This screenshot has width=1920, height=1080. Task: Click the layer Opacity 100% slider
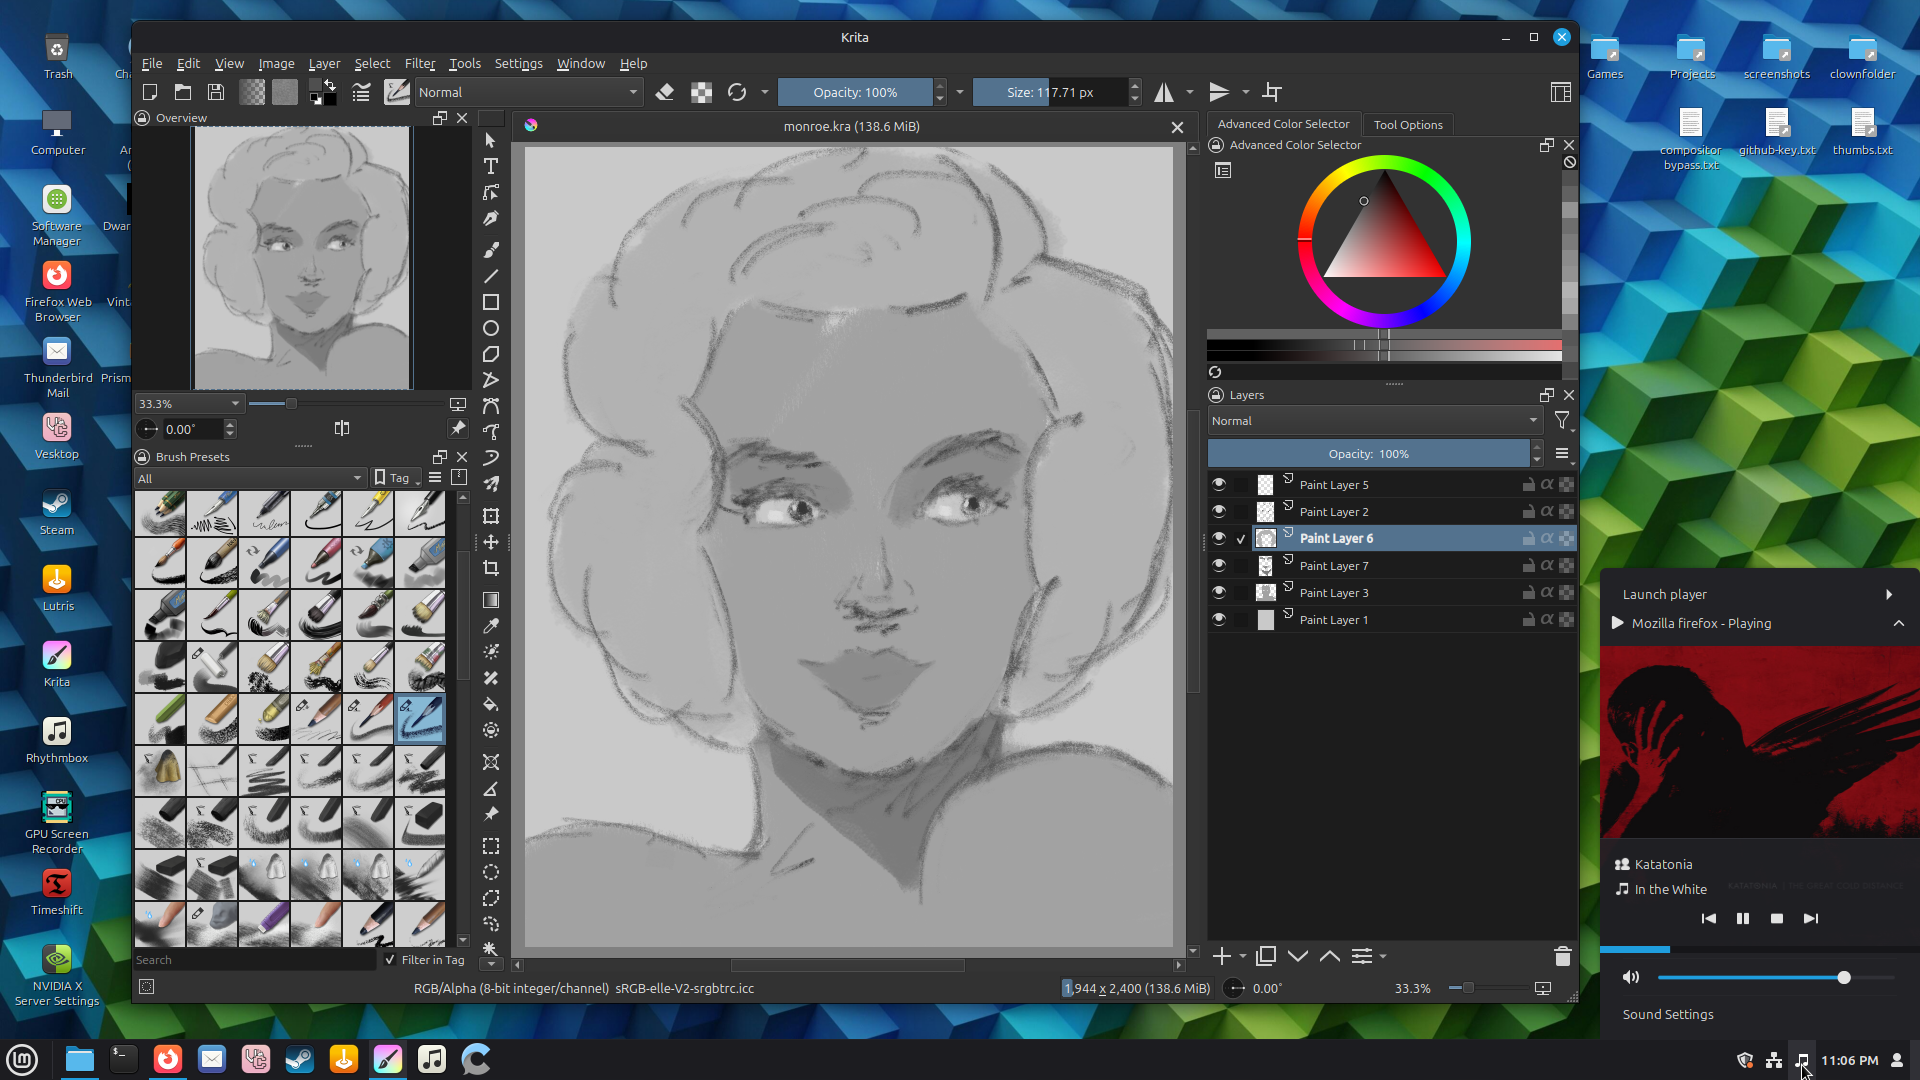[1368, 454]
